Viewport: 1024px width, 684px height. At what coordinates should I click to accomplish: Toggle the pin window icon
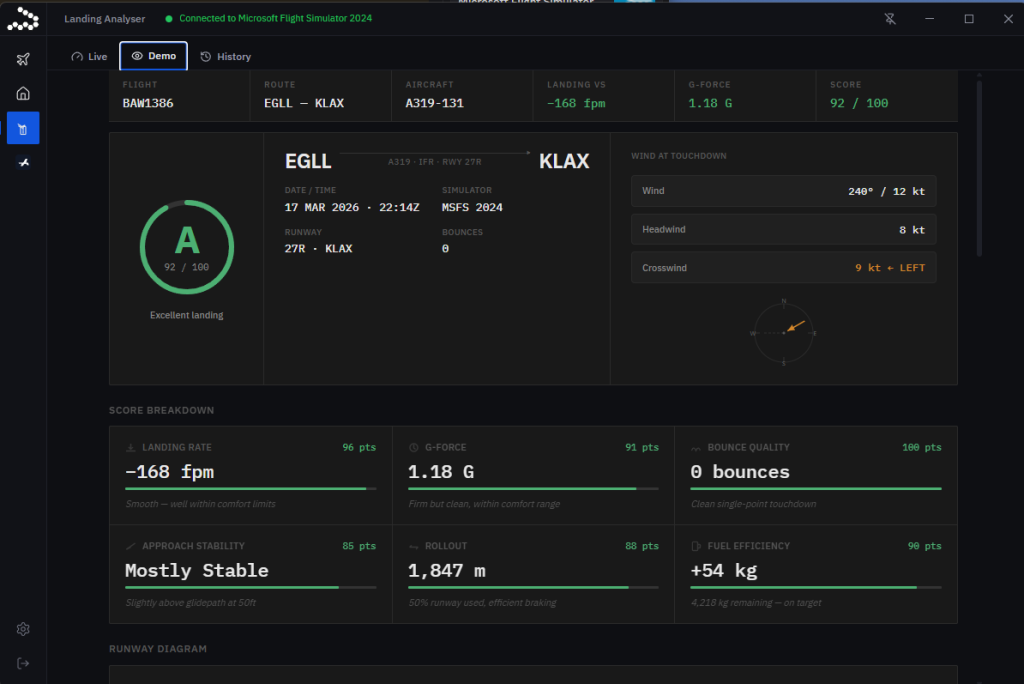pyautogui.click(x=890, y=18)
